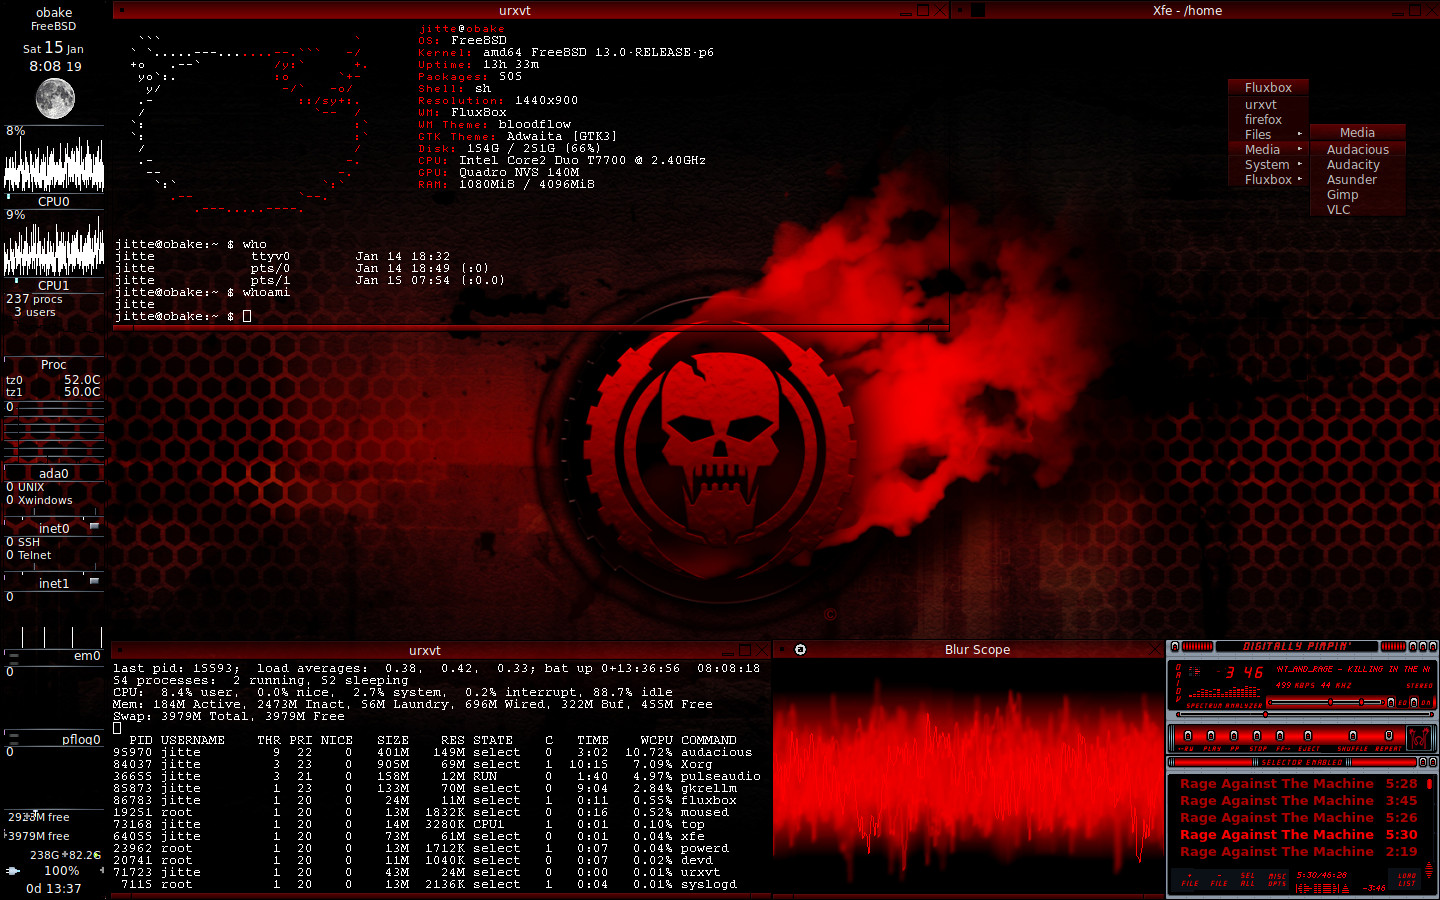Click the Audacious volume slider knob
The height and width of the screenshot is (900, 1440).
(x=1330, y=702)
